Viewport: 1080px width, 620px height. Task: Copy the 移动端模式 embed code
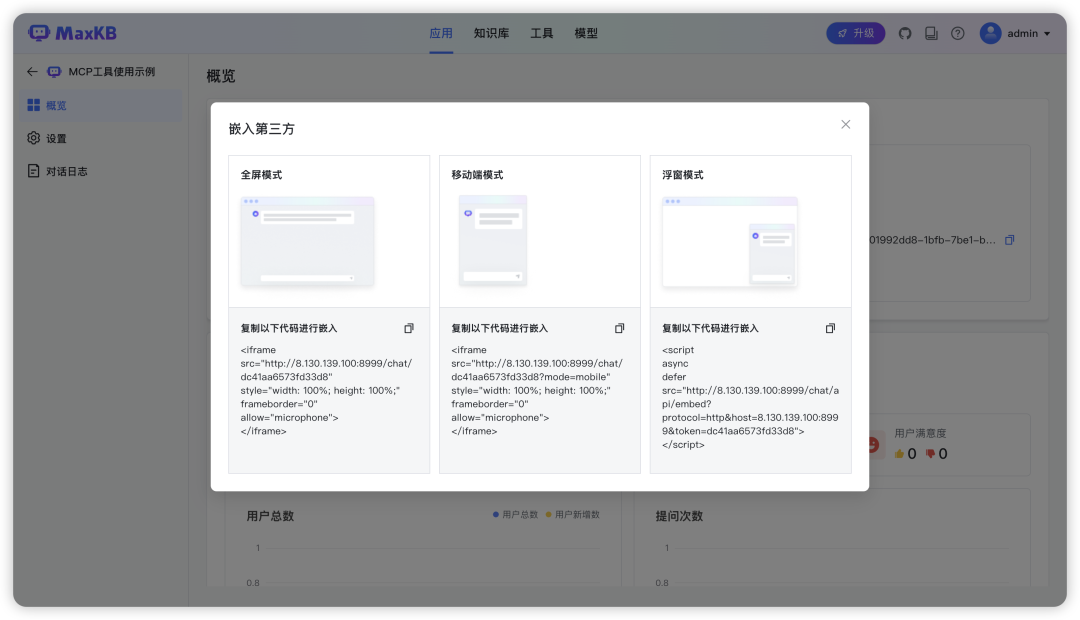tap(619, 329)
